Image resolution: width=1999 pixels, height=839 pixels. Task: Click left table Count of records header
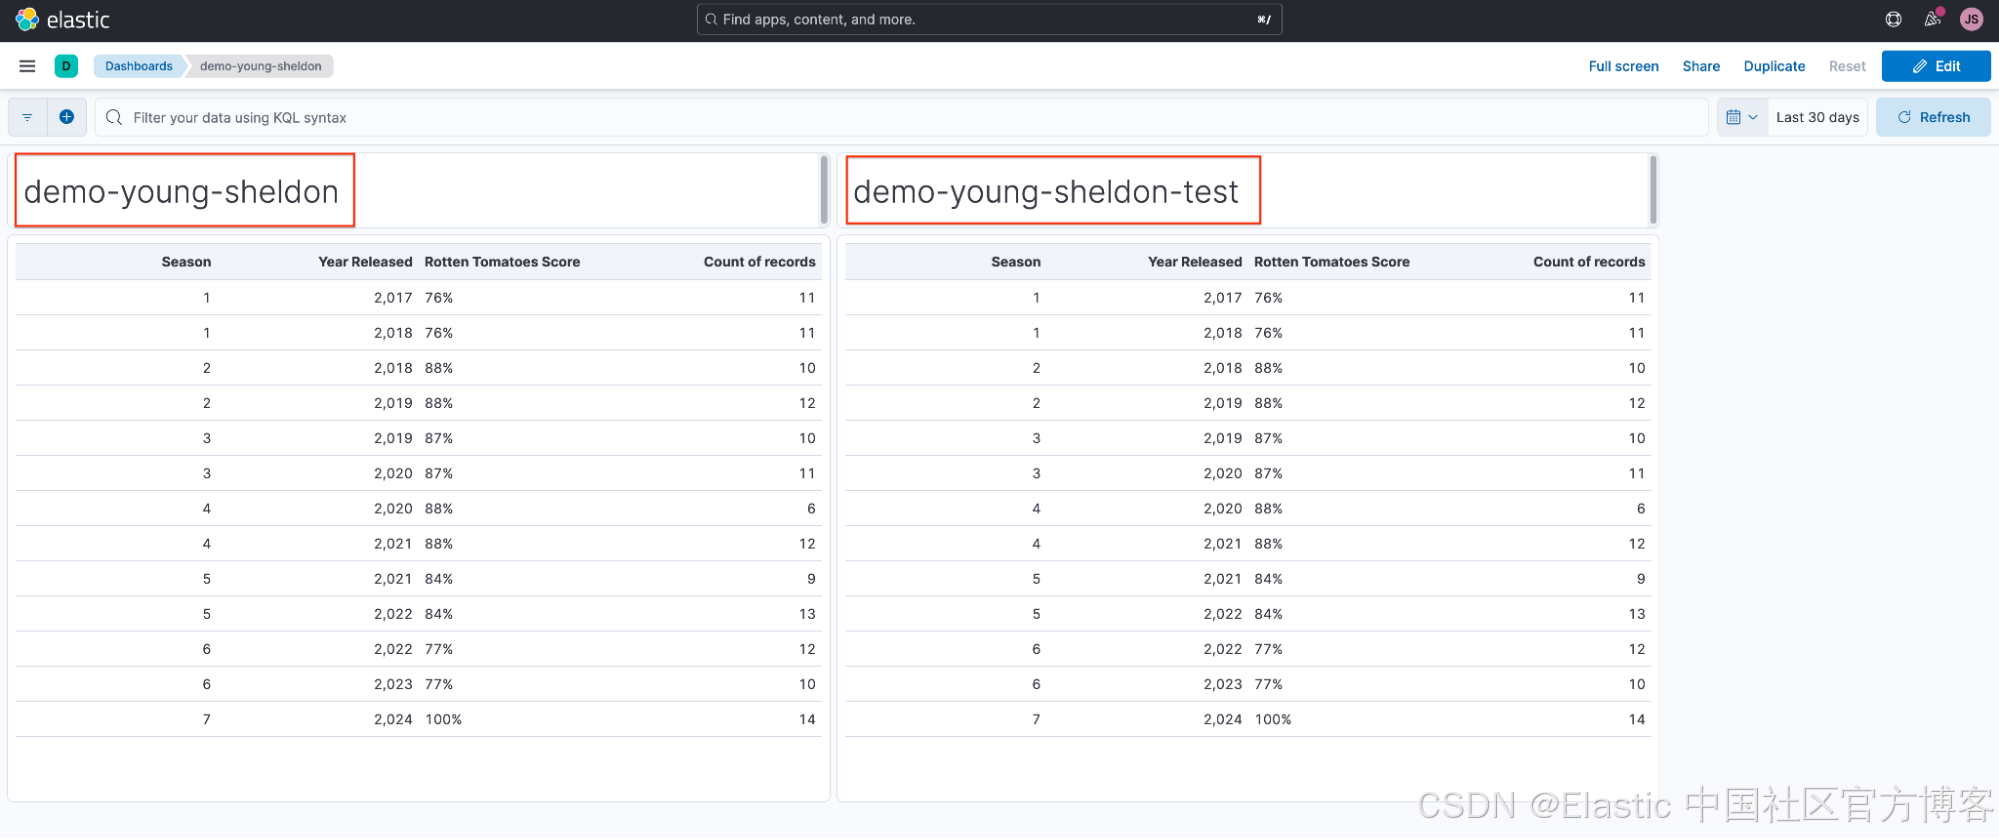759,262
